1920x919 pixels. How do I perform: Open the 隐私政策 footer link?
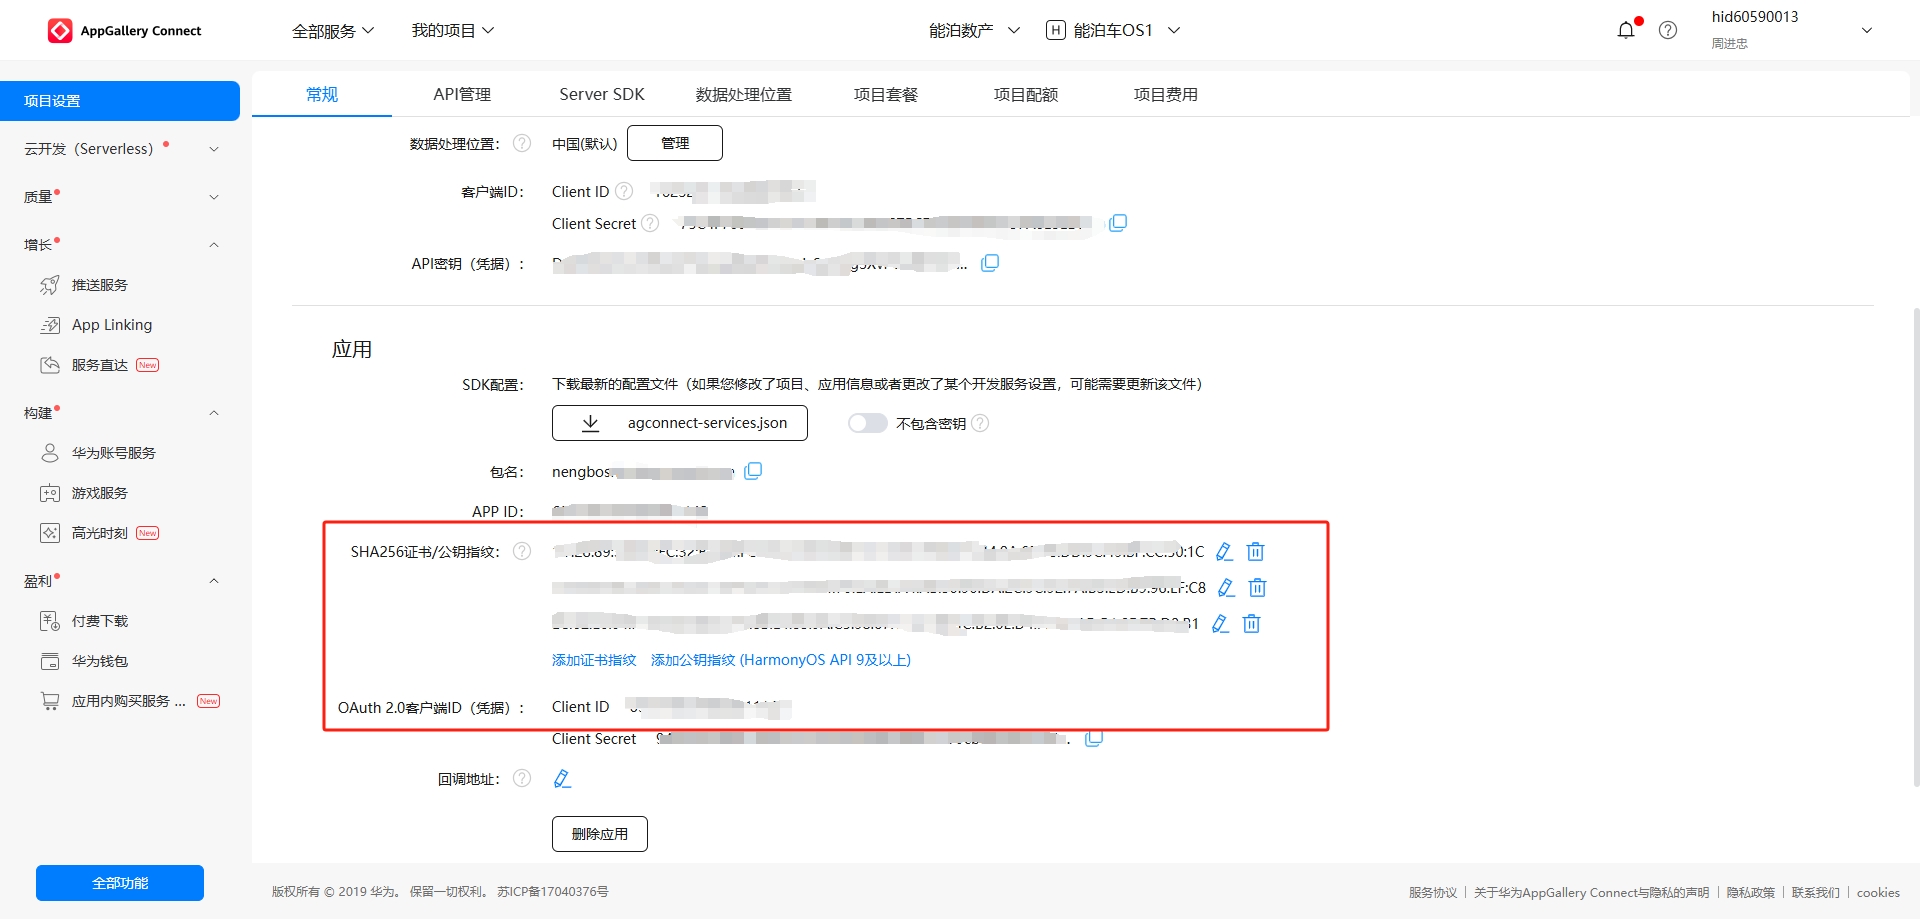click(x=1750, y=892)
